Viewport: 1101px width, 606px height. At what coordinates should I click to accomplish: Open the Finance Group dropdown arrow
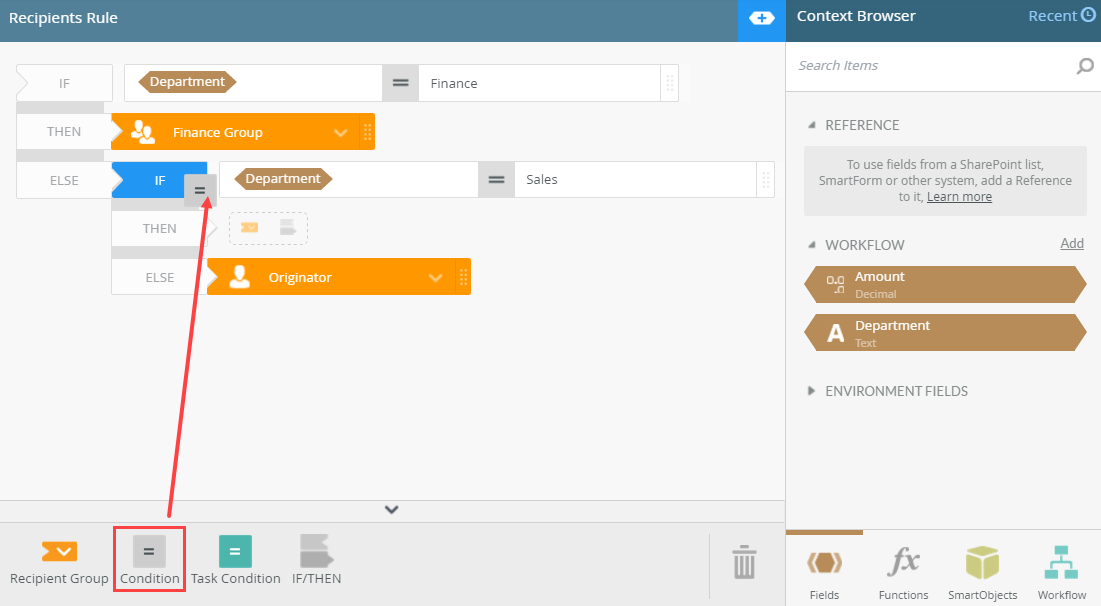pos(341,133)
